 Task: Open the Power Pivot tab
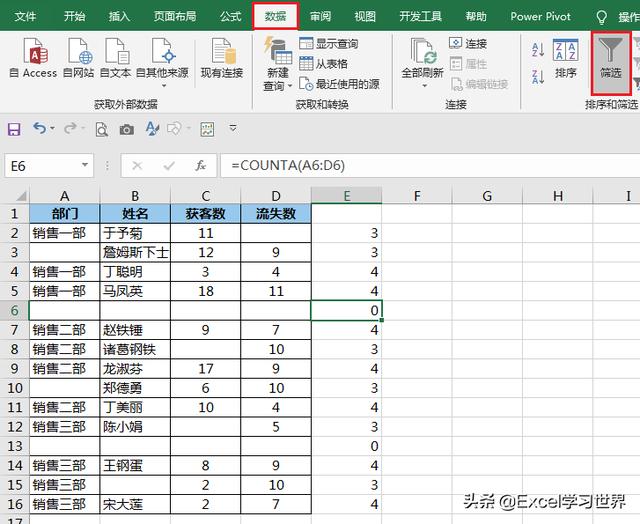click(540, 16)
